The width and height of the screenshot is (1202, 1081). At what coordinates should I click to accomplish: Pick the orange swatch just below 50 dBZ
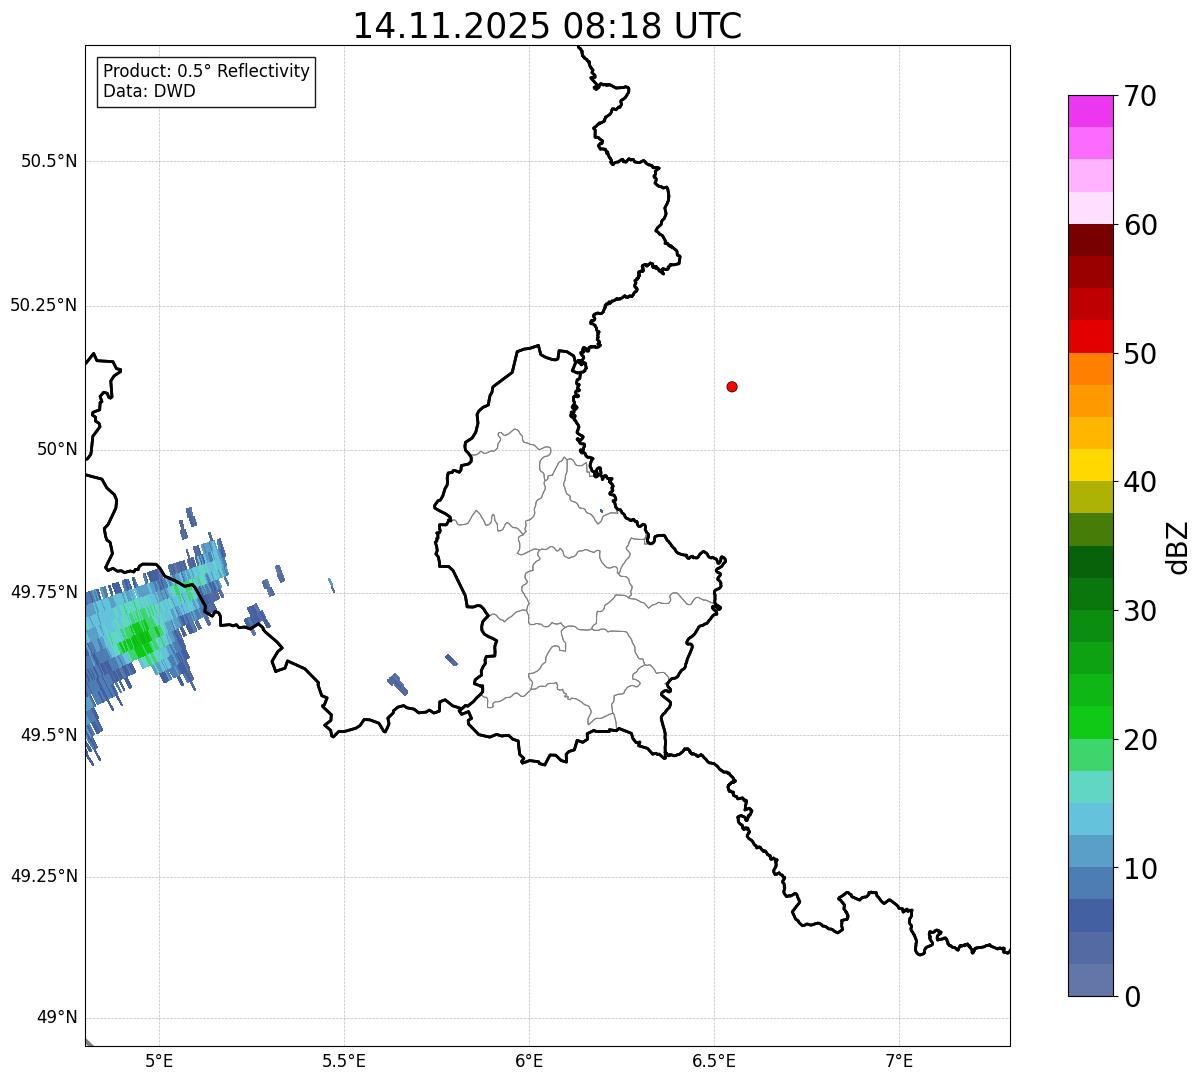[1090, 369]
